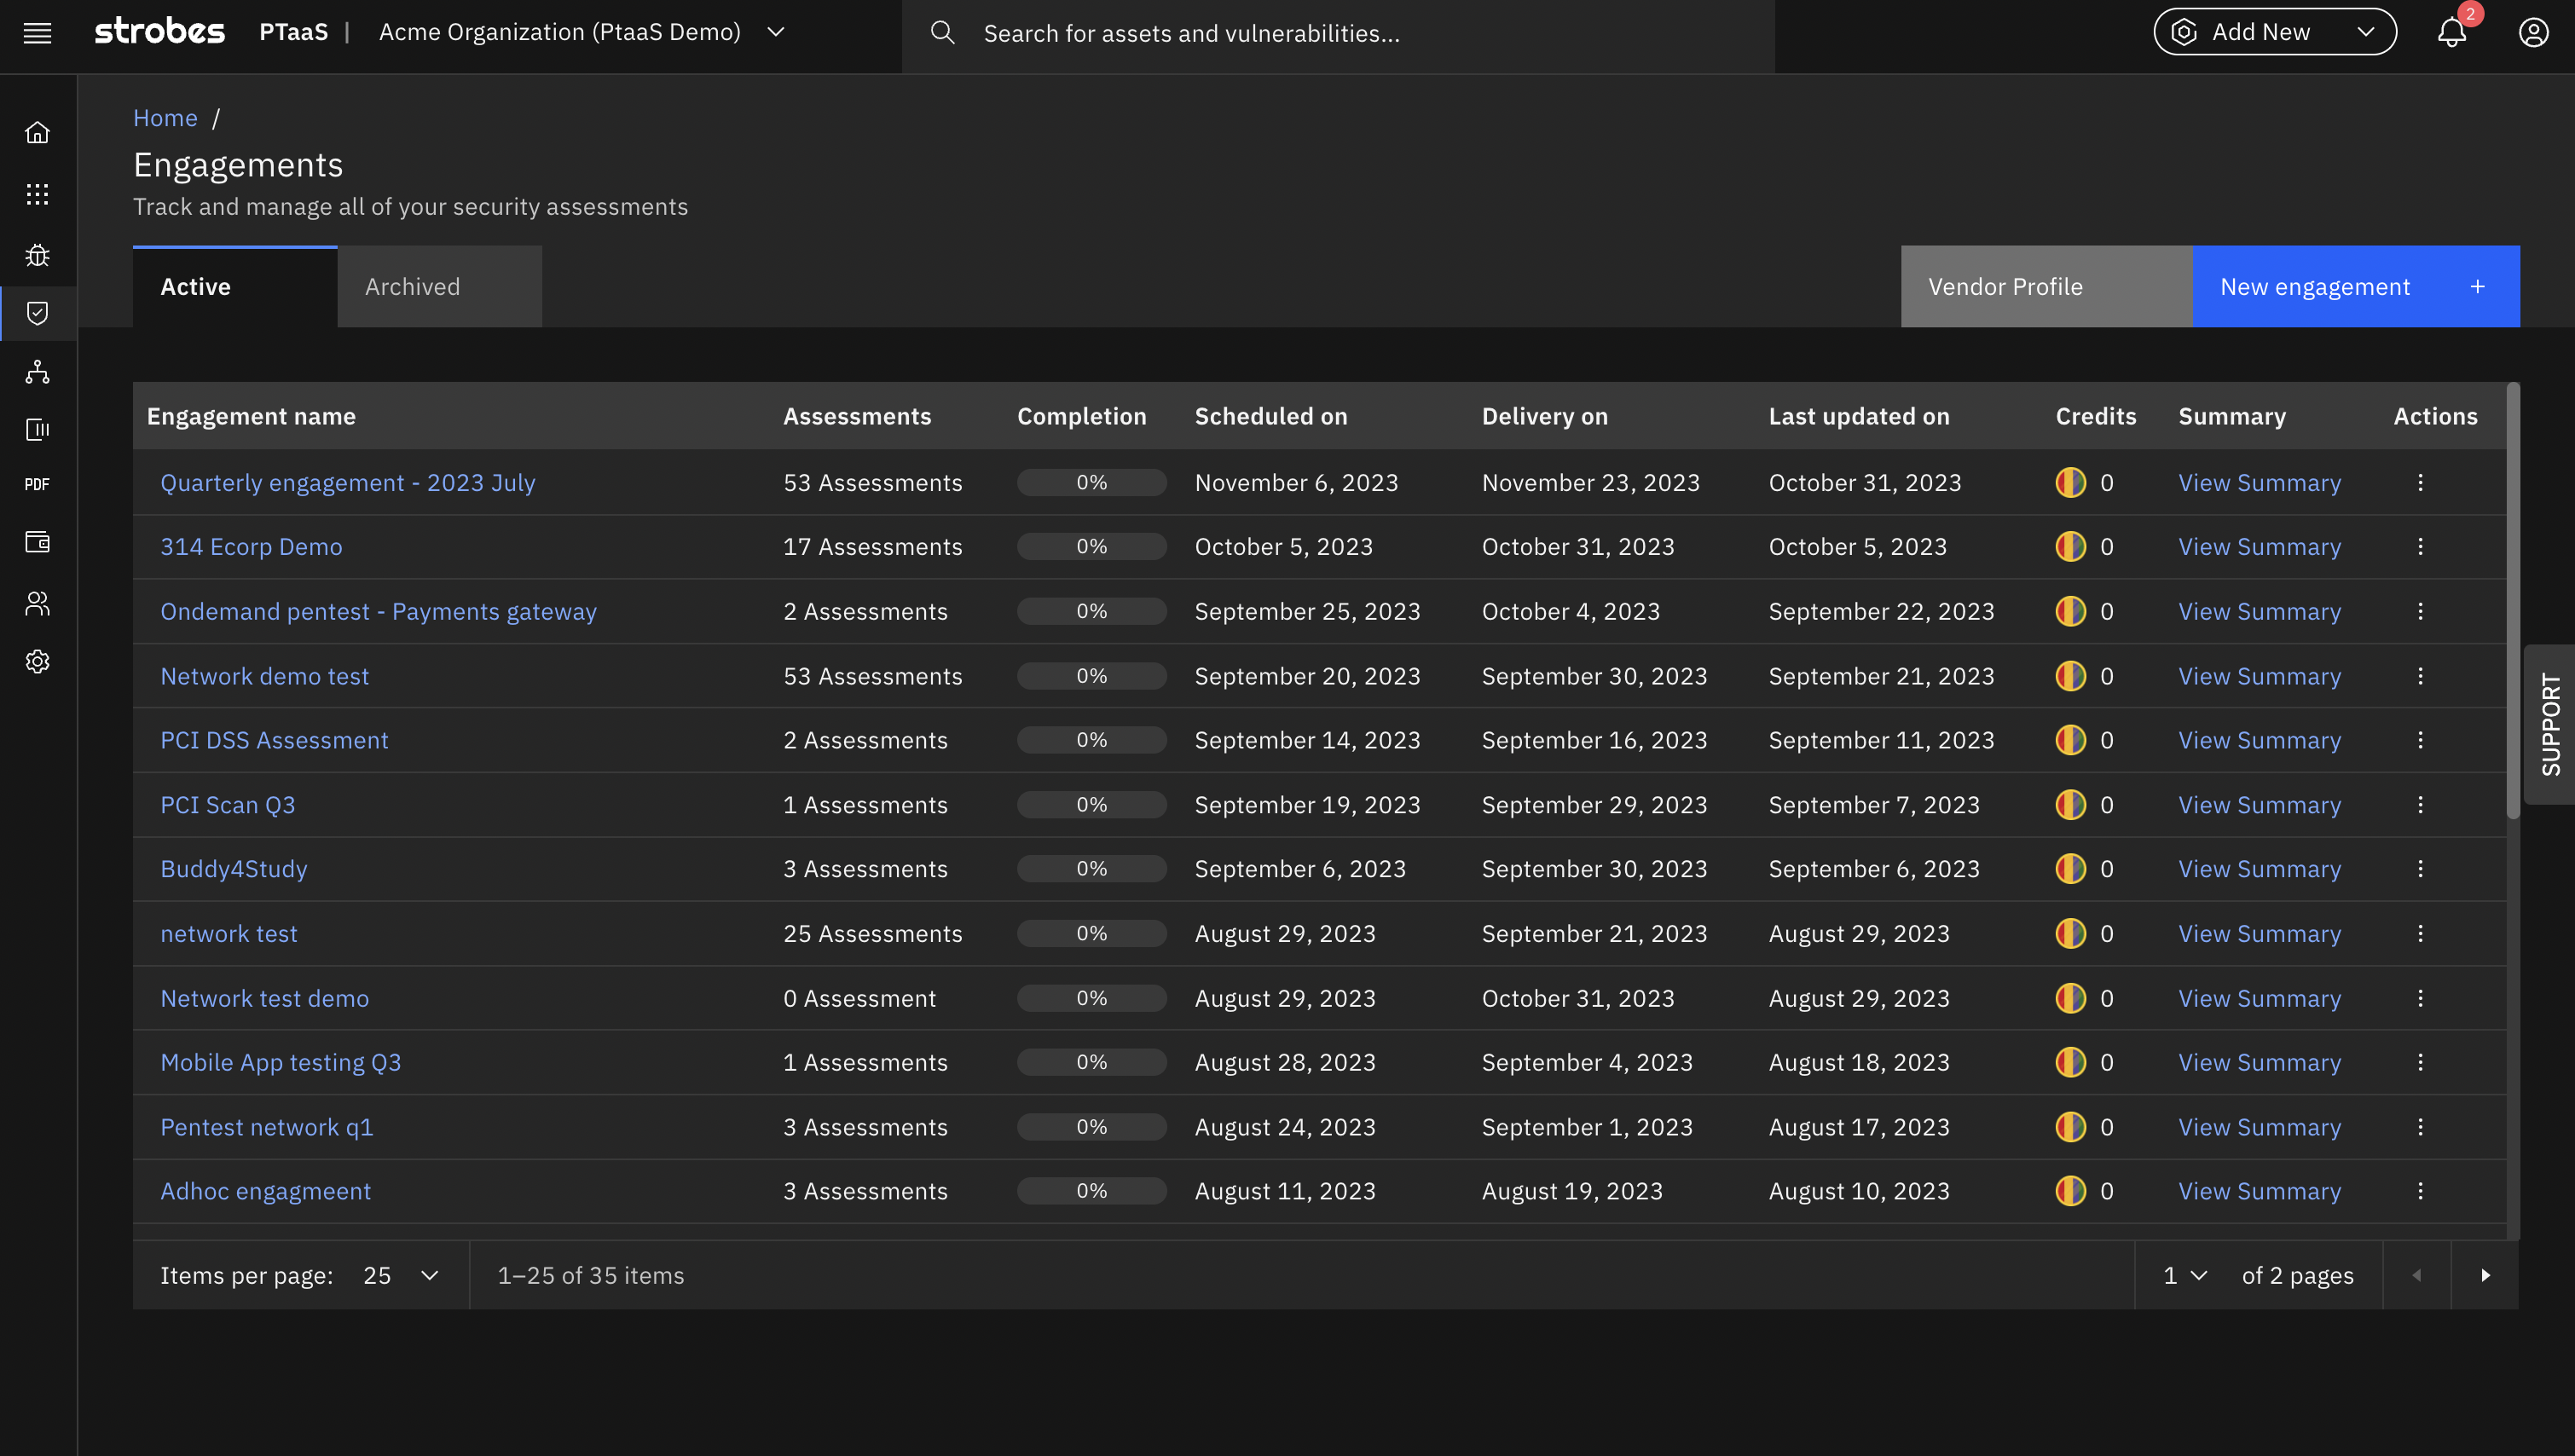The image size is (2575, 1456).
Task: Open actions menu for Mobile App testing Q3
Action: click(x=2420, y=1062)
